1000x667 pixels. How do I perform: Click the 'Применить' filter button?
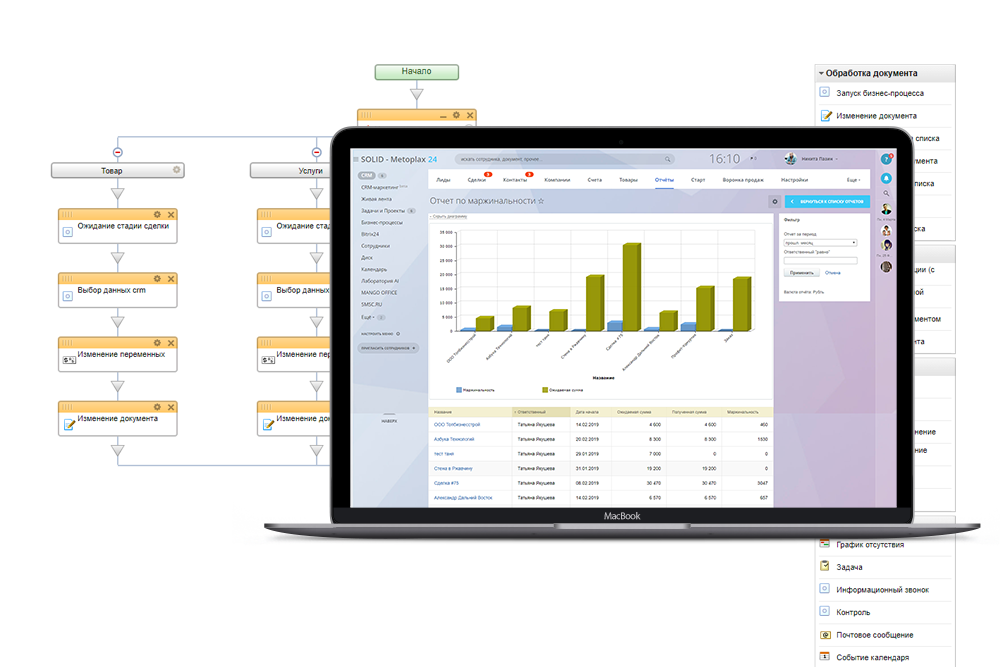click(801, 273)
